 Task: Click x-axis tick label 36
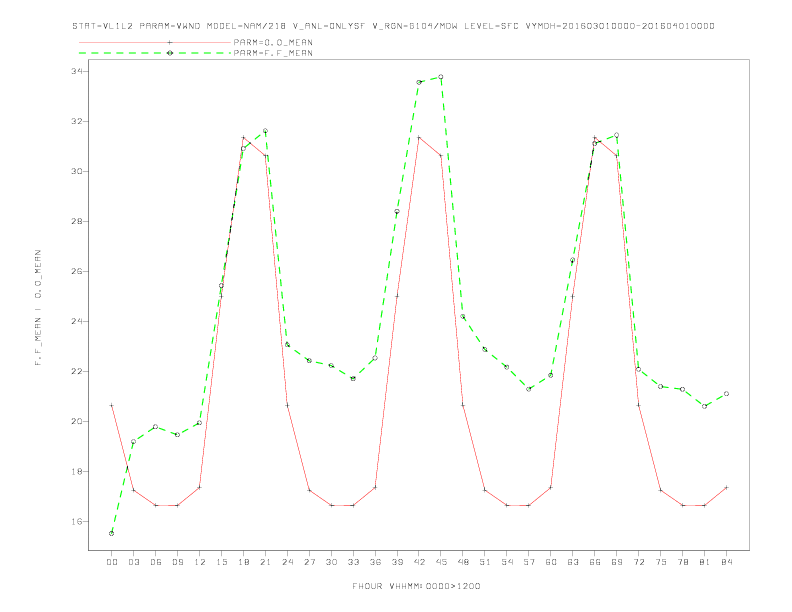(375, 562)
